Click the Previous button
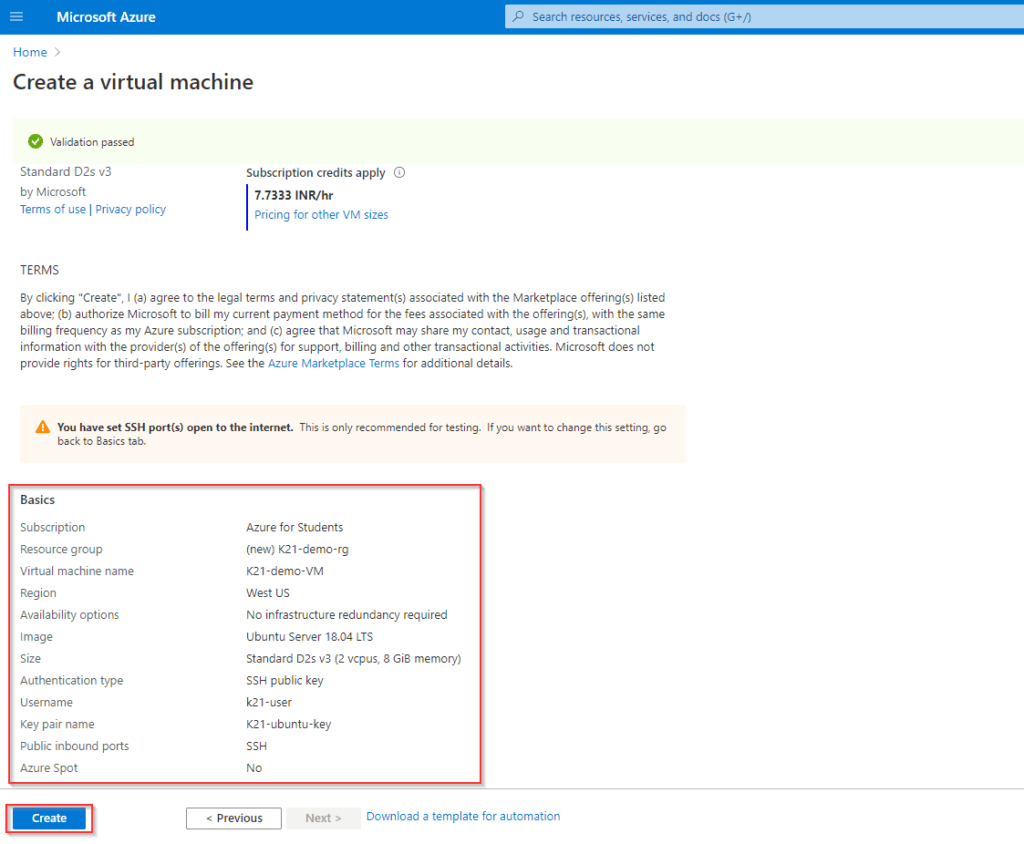Image resolution: width=1024 pixels, height=844 pixels. coord(233,818)
